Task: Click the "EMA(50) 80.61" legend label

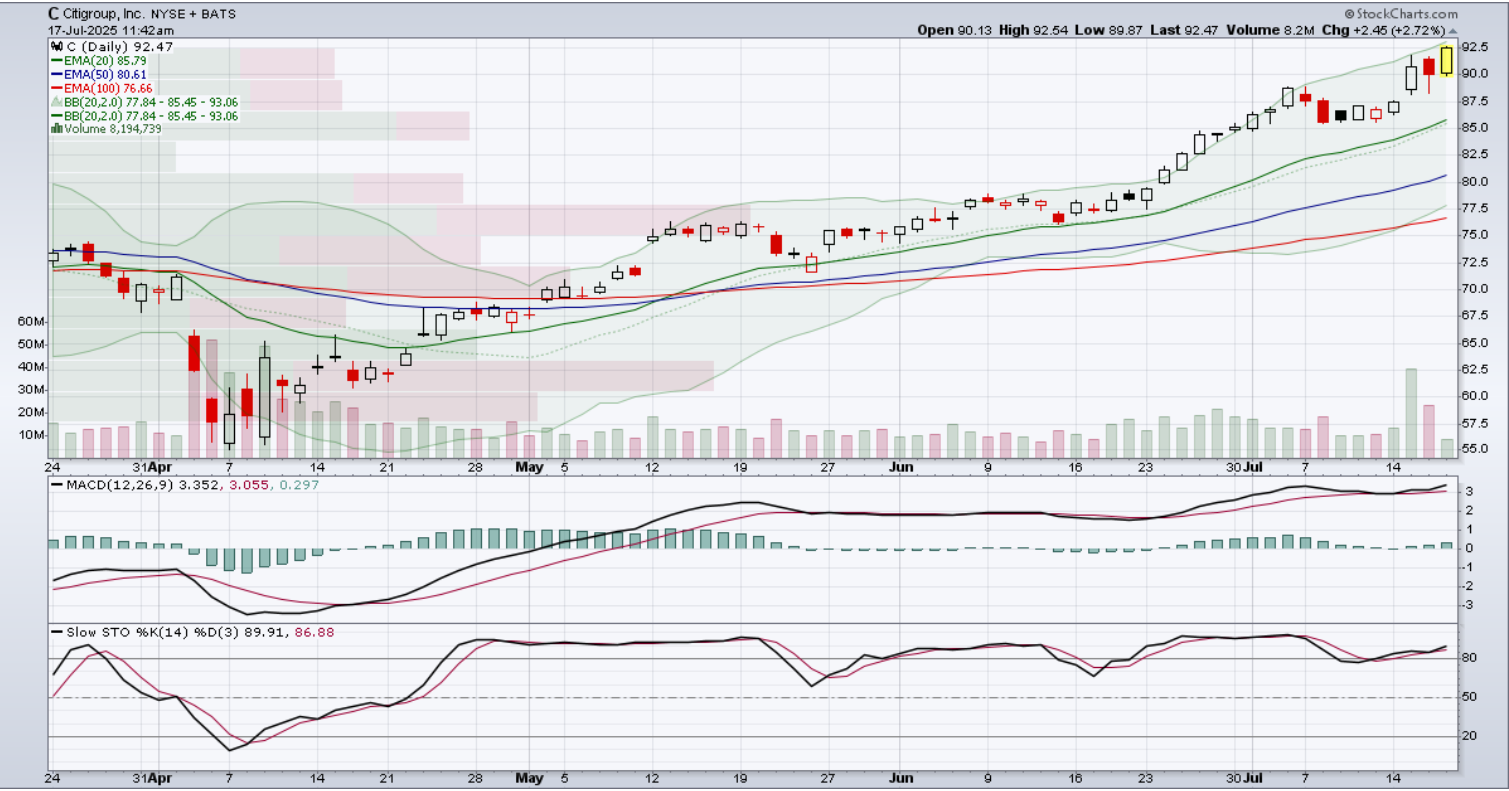Action: pyautogui.click(x=106, y=74)
